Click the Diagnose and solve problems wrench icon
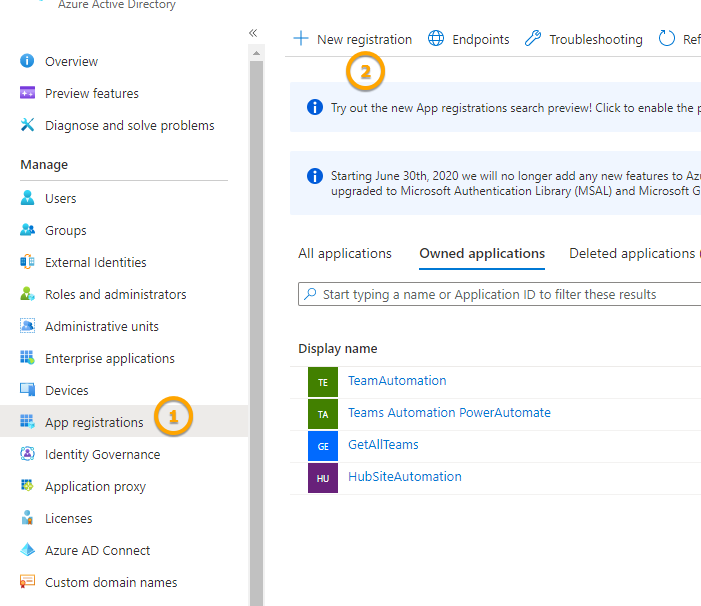Viewport: 701px width, 606px height. coord(27,125)
